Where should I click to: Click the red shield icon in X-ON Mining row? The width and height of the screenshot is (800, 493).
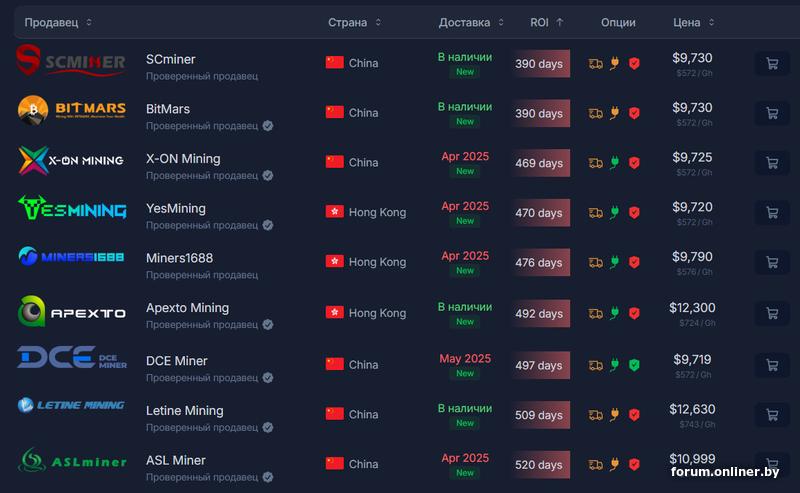(x=634, y=163)
